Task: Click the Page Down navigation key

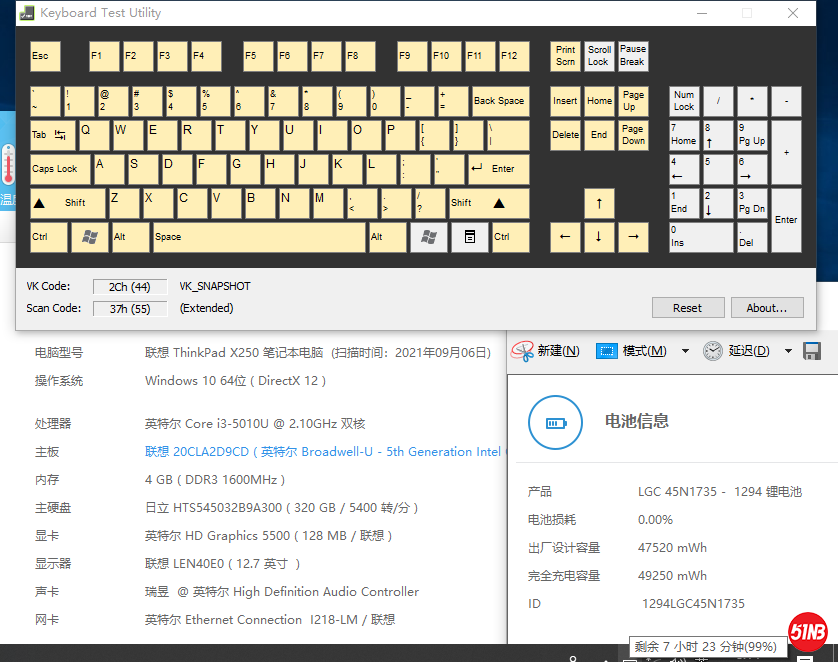Action: (633, 135)
